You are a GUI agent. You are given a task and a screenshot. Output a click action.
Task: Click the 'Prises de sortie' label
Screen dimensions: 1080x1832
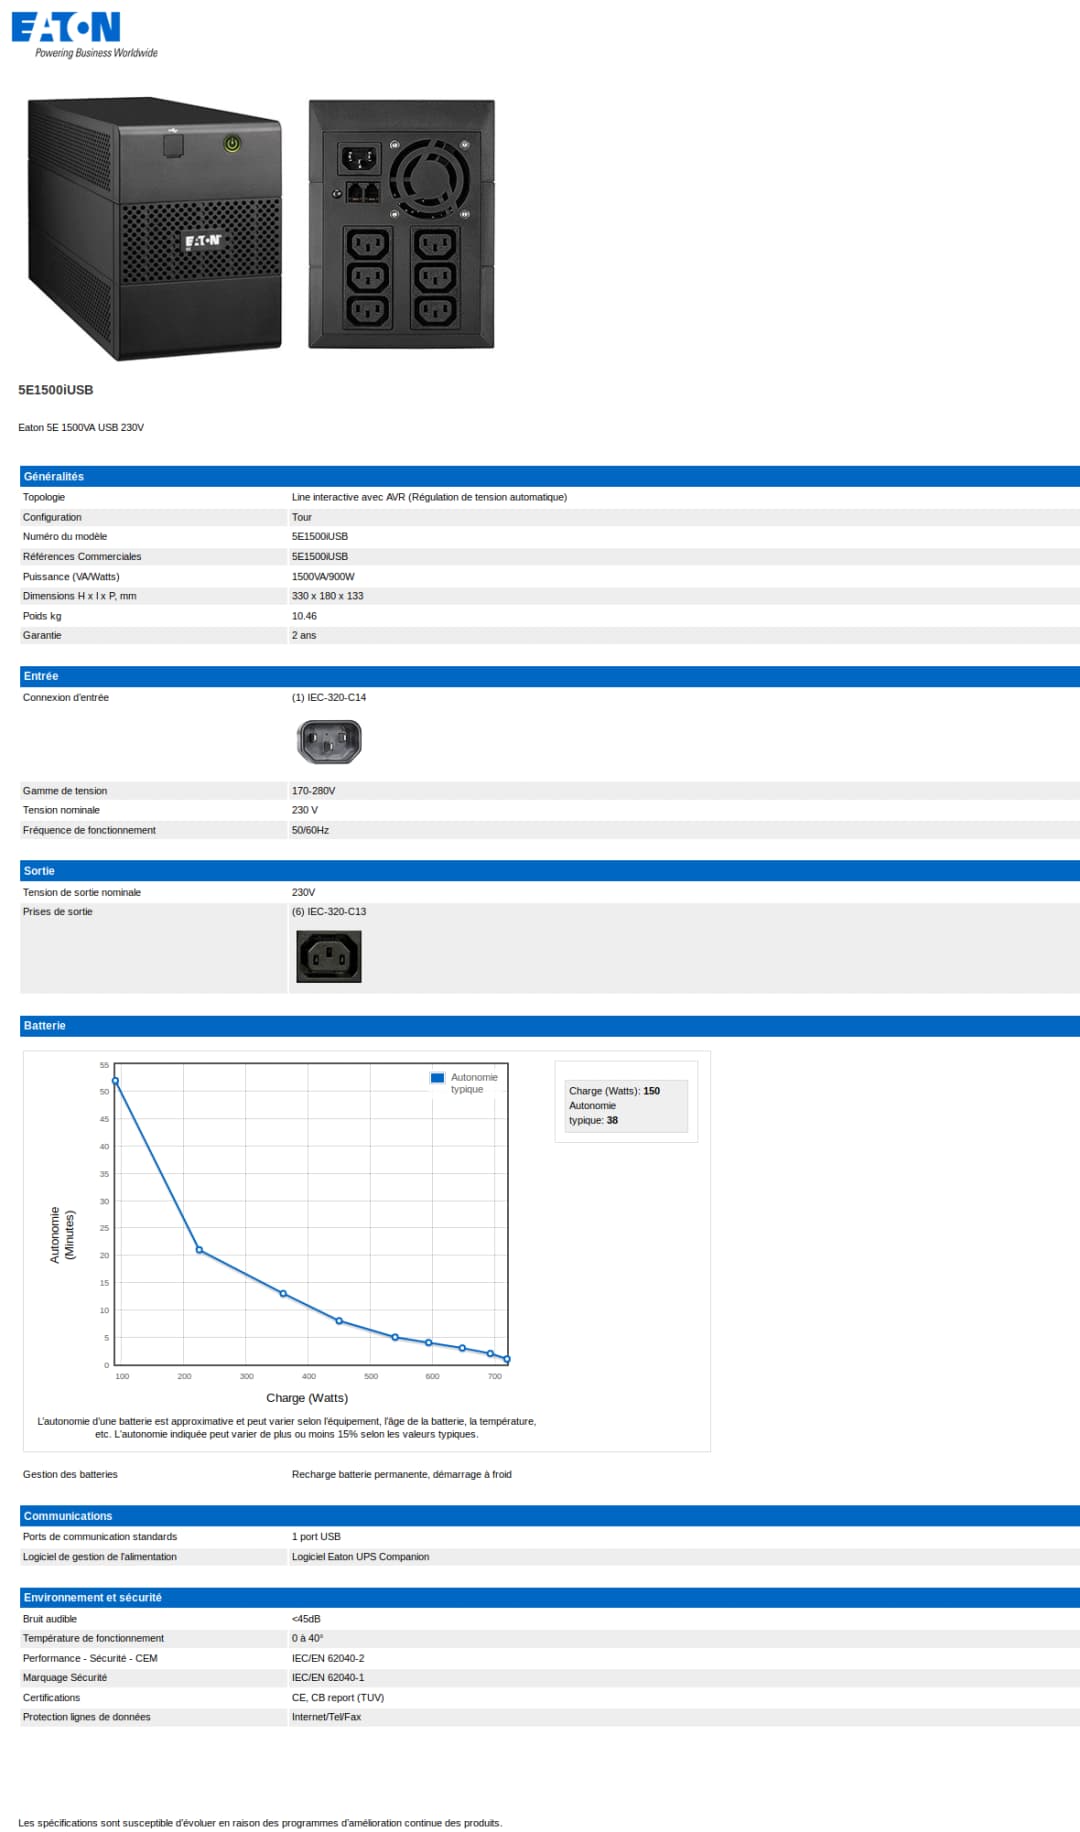(58, 912)
